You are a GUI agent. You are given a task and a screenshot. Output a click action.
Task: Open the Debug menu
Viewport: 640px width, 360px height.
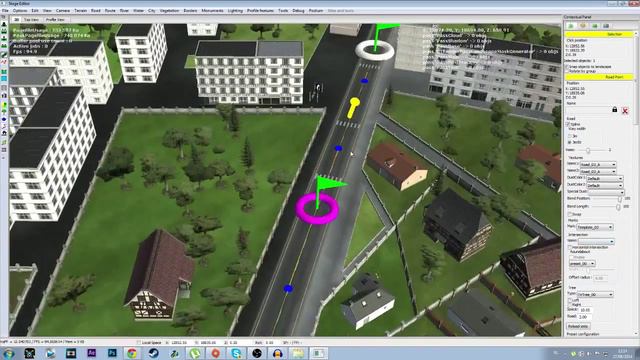tap(298, 11)
